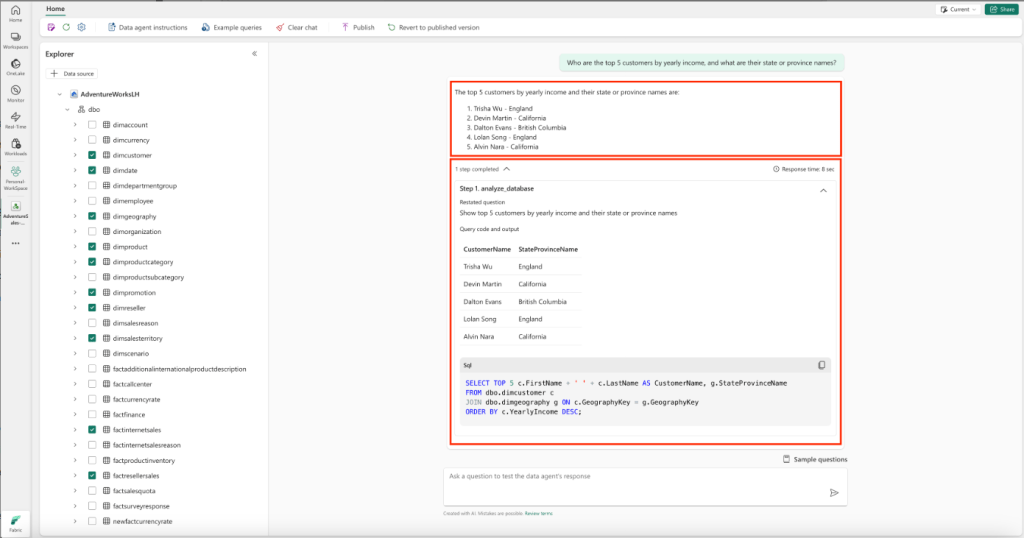Collapse the AdventureWorksLH data source

(x=60, y=93)
